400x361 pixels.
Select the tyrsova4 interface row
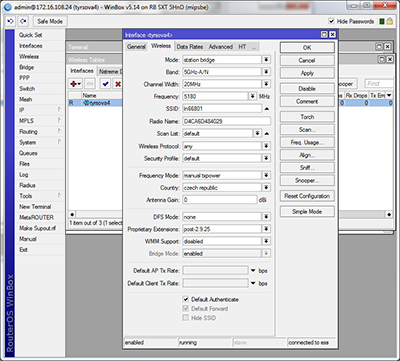pos(96,103)
